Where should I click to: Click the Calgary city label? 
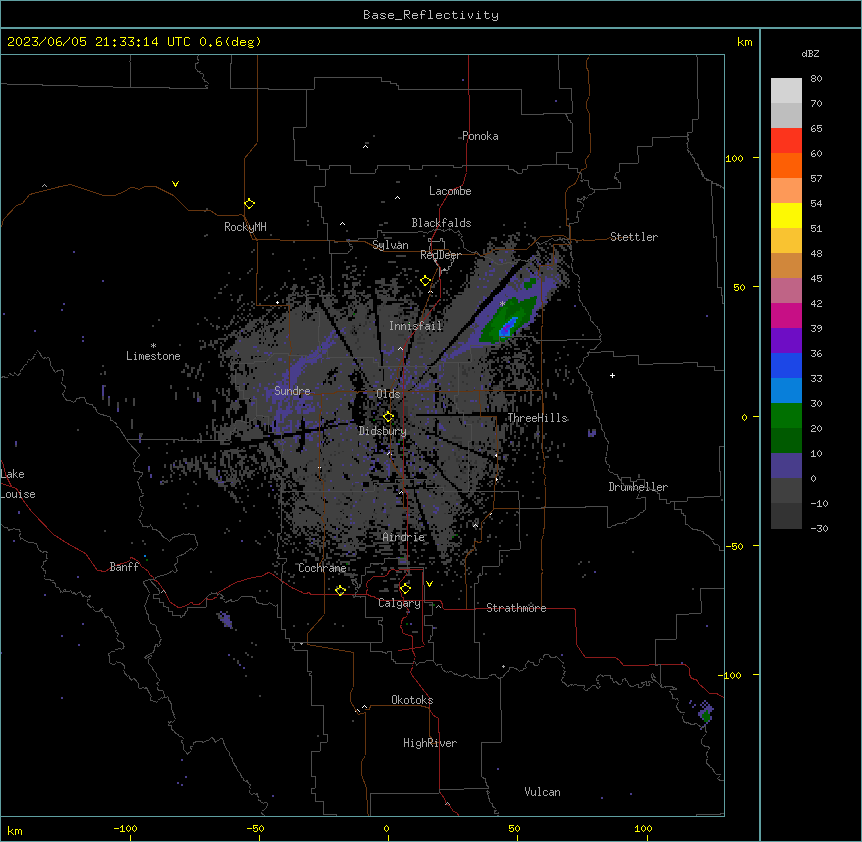coord(399,603)
